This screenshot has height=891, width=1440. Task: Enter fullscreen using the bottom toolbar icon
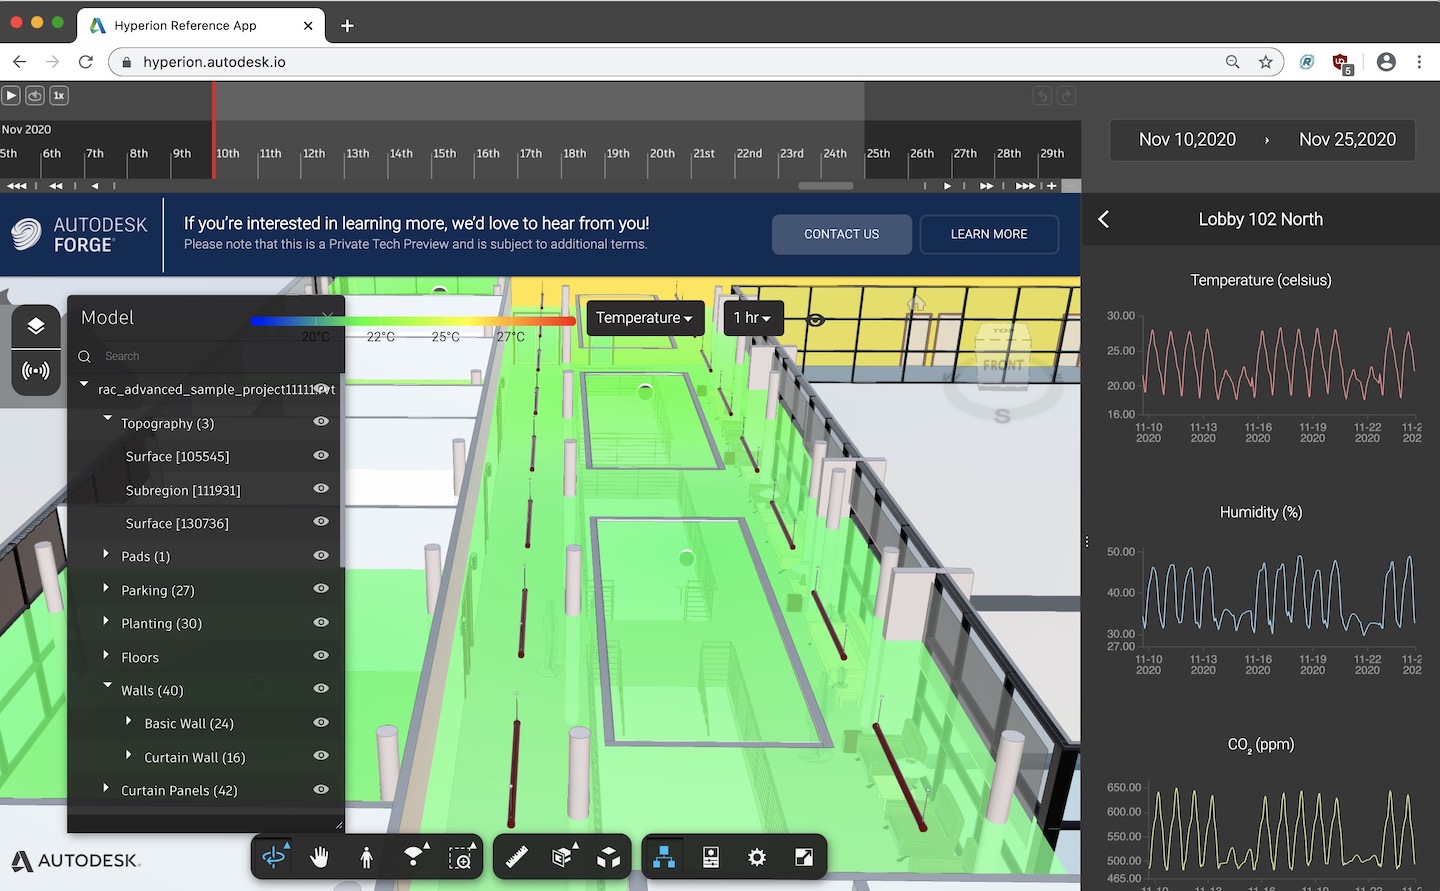[804, 856]
